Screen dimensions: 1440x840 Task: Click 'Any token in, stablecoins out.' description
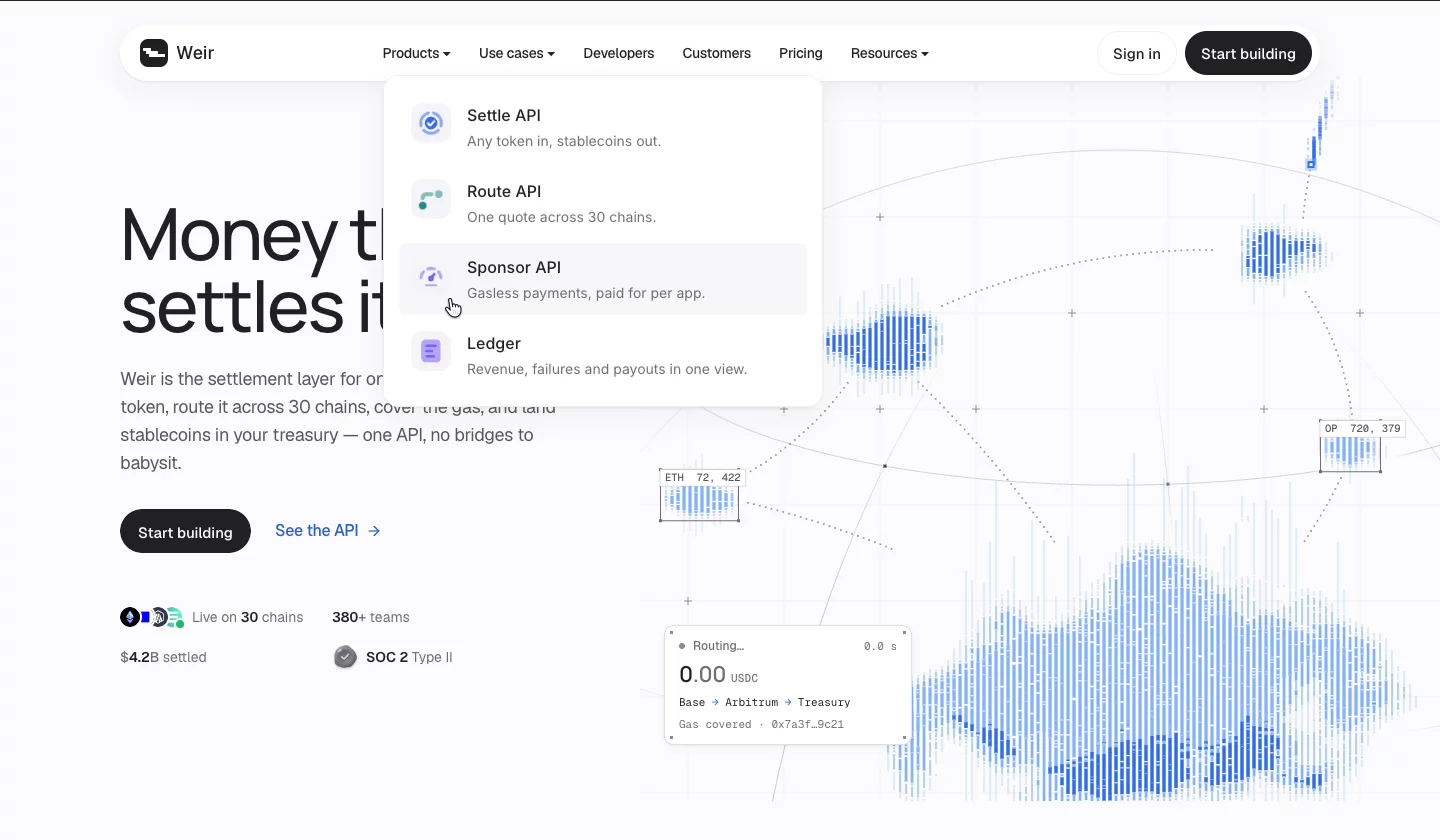[564, 141]
